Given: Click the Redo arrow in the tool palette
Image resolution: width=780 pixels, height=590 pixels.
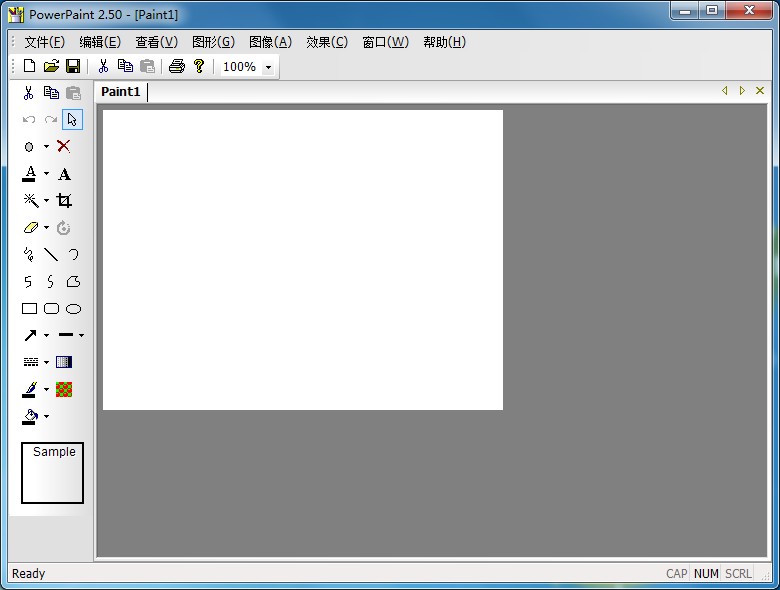Looking at the screenshot, I should click(51, 119).
